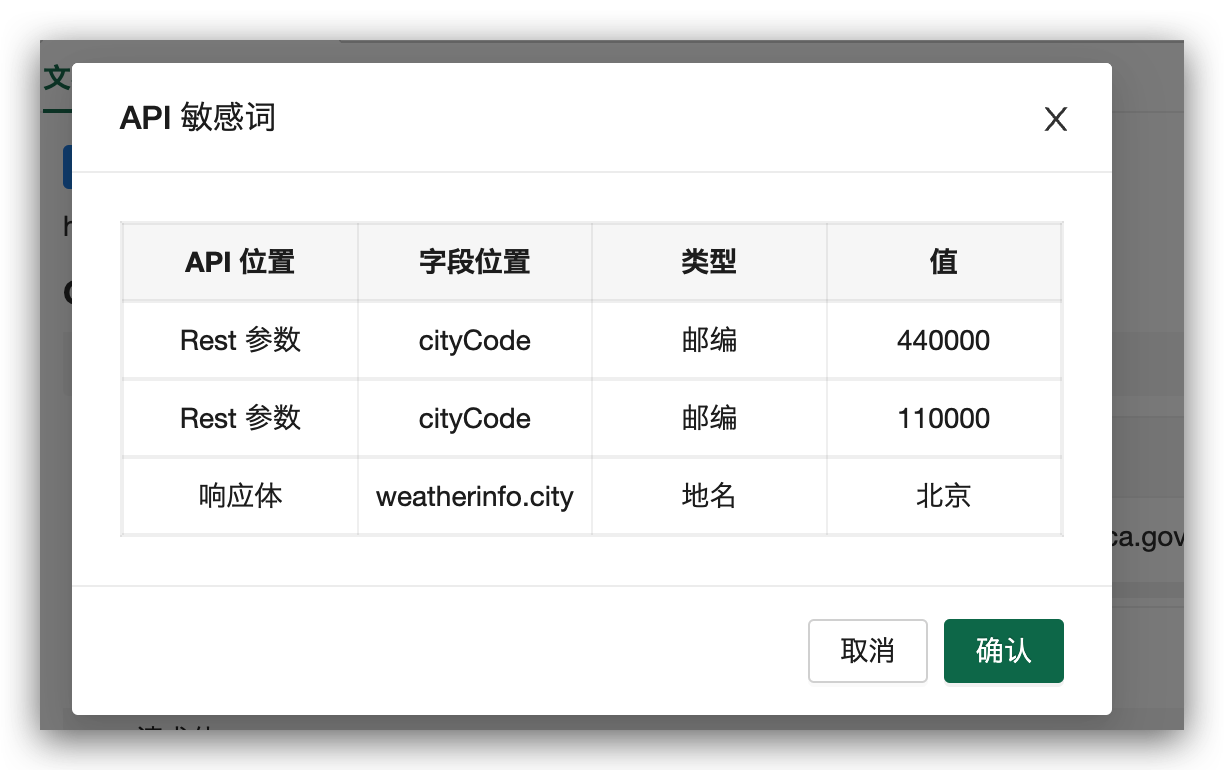The height and width of the screenshot is (770, 1224).
Task: Click the 类型 column header
Action: pos(708,261)
